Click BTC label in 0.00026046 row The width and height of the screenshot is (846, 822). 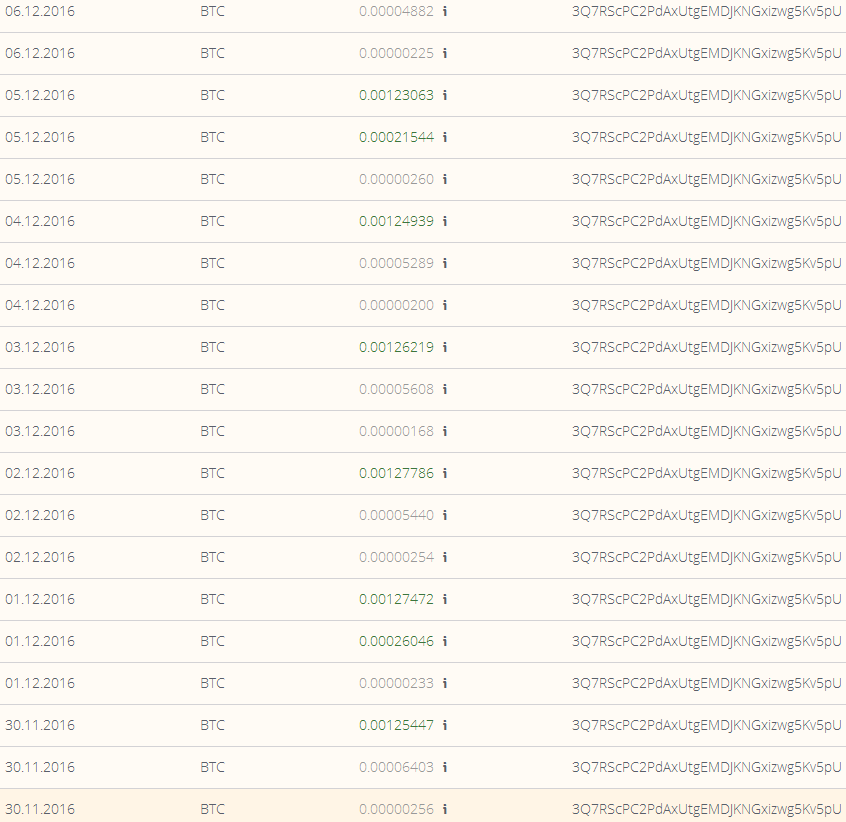point(213,641)
